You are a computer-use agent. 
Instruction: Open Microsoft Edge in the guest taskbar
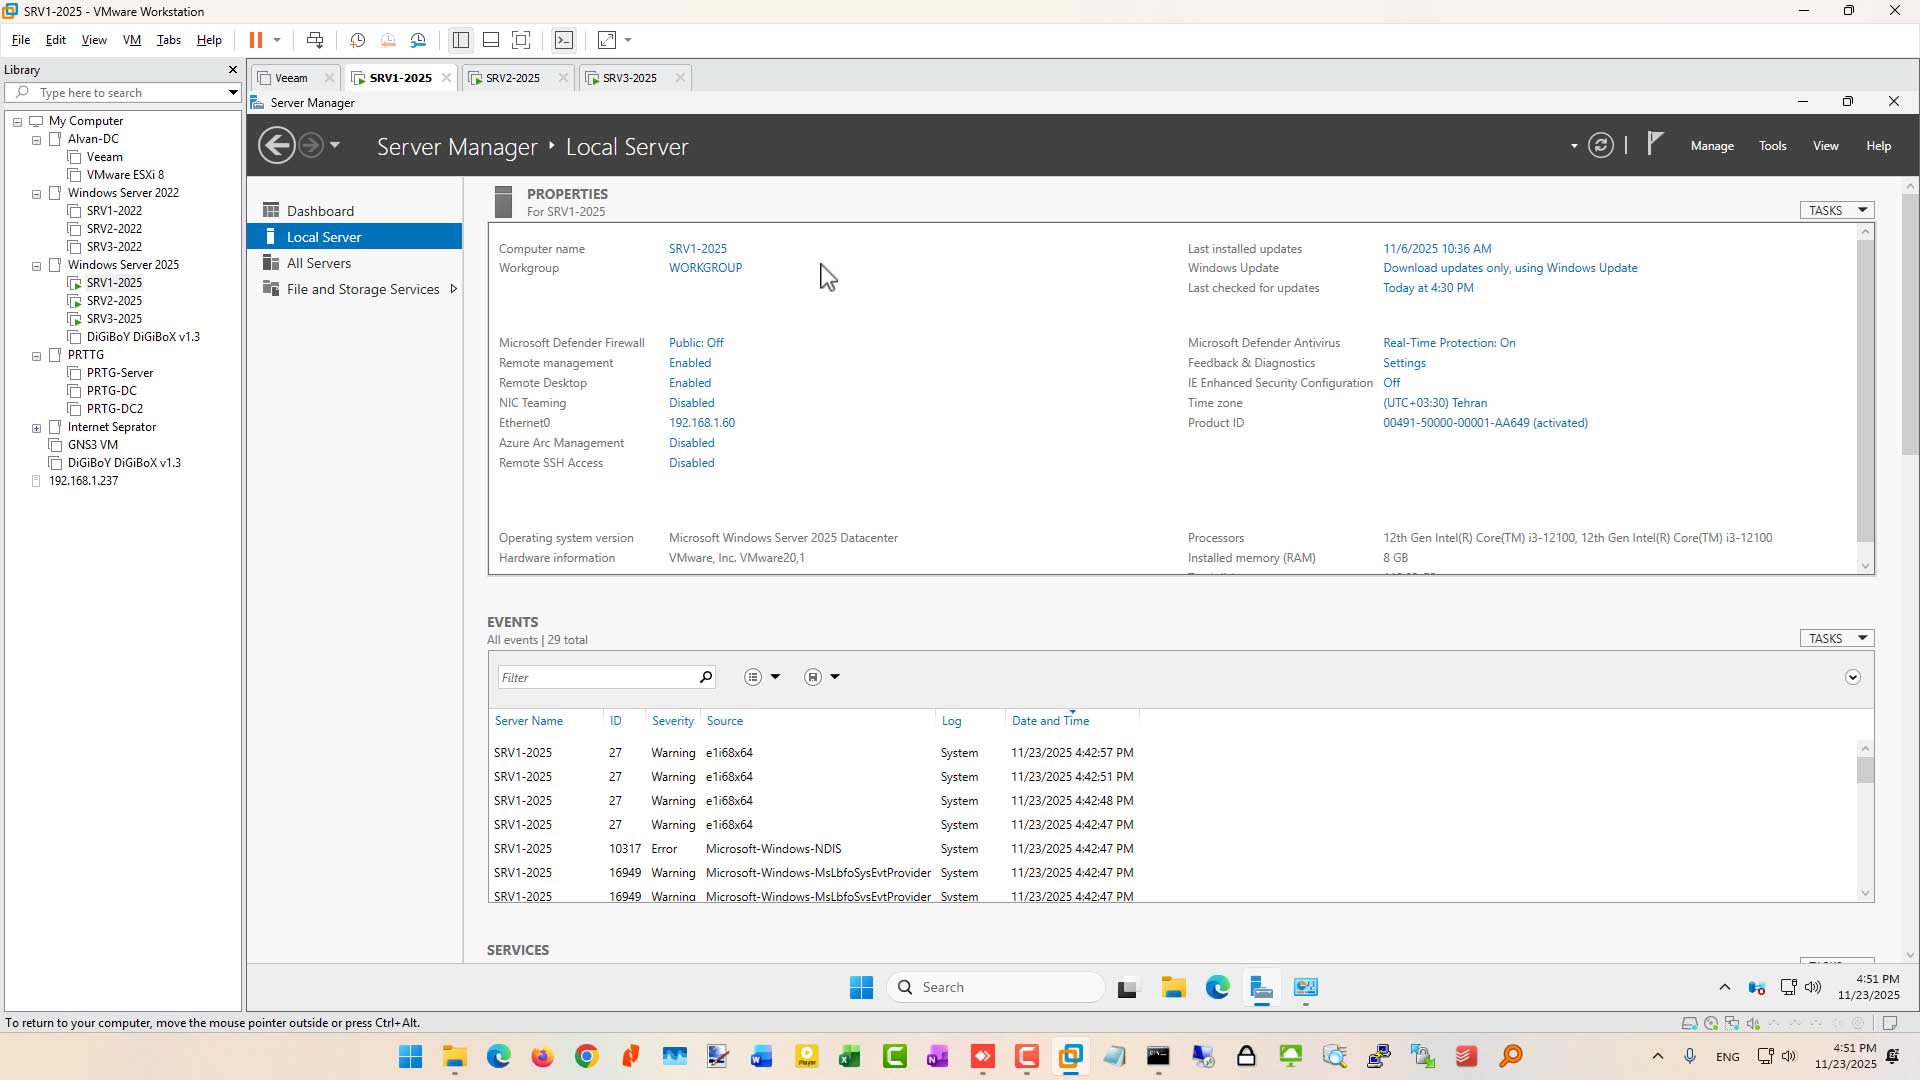tap(1217, 988)
